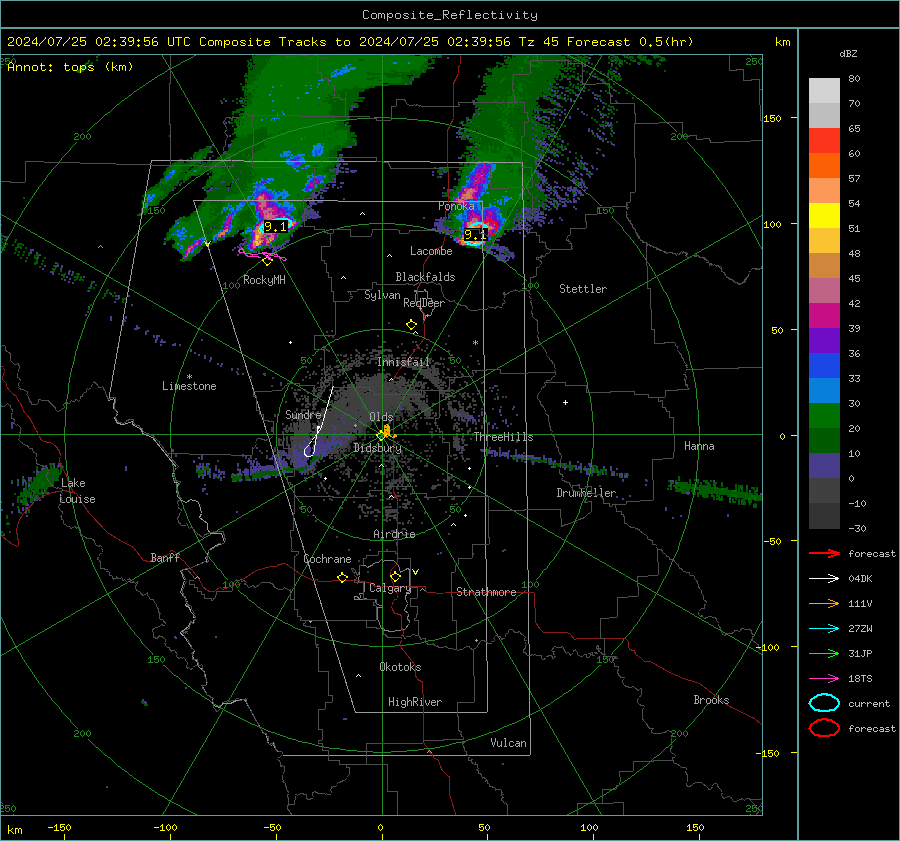Click the Calgary city label
The image size is (900, 841).
390,588
